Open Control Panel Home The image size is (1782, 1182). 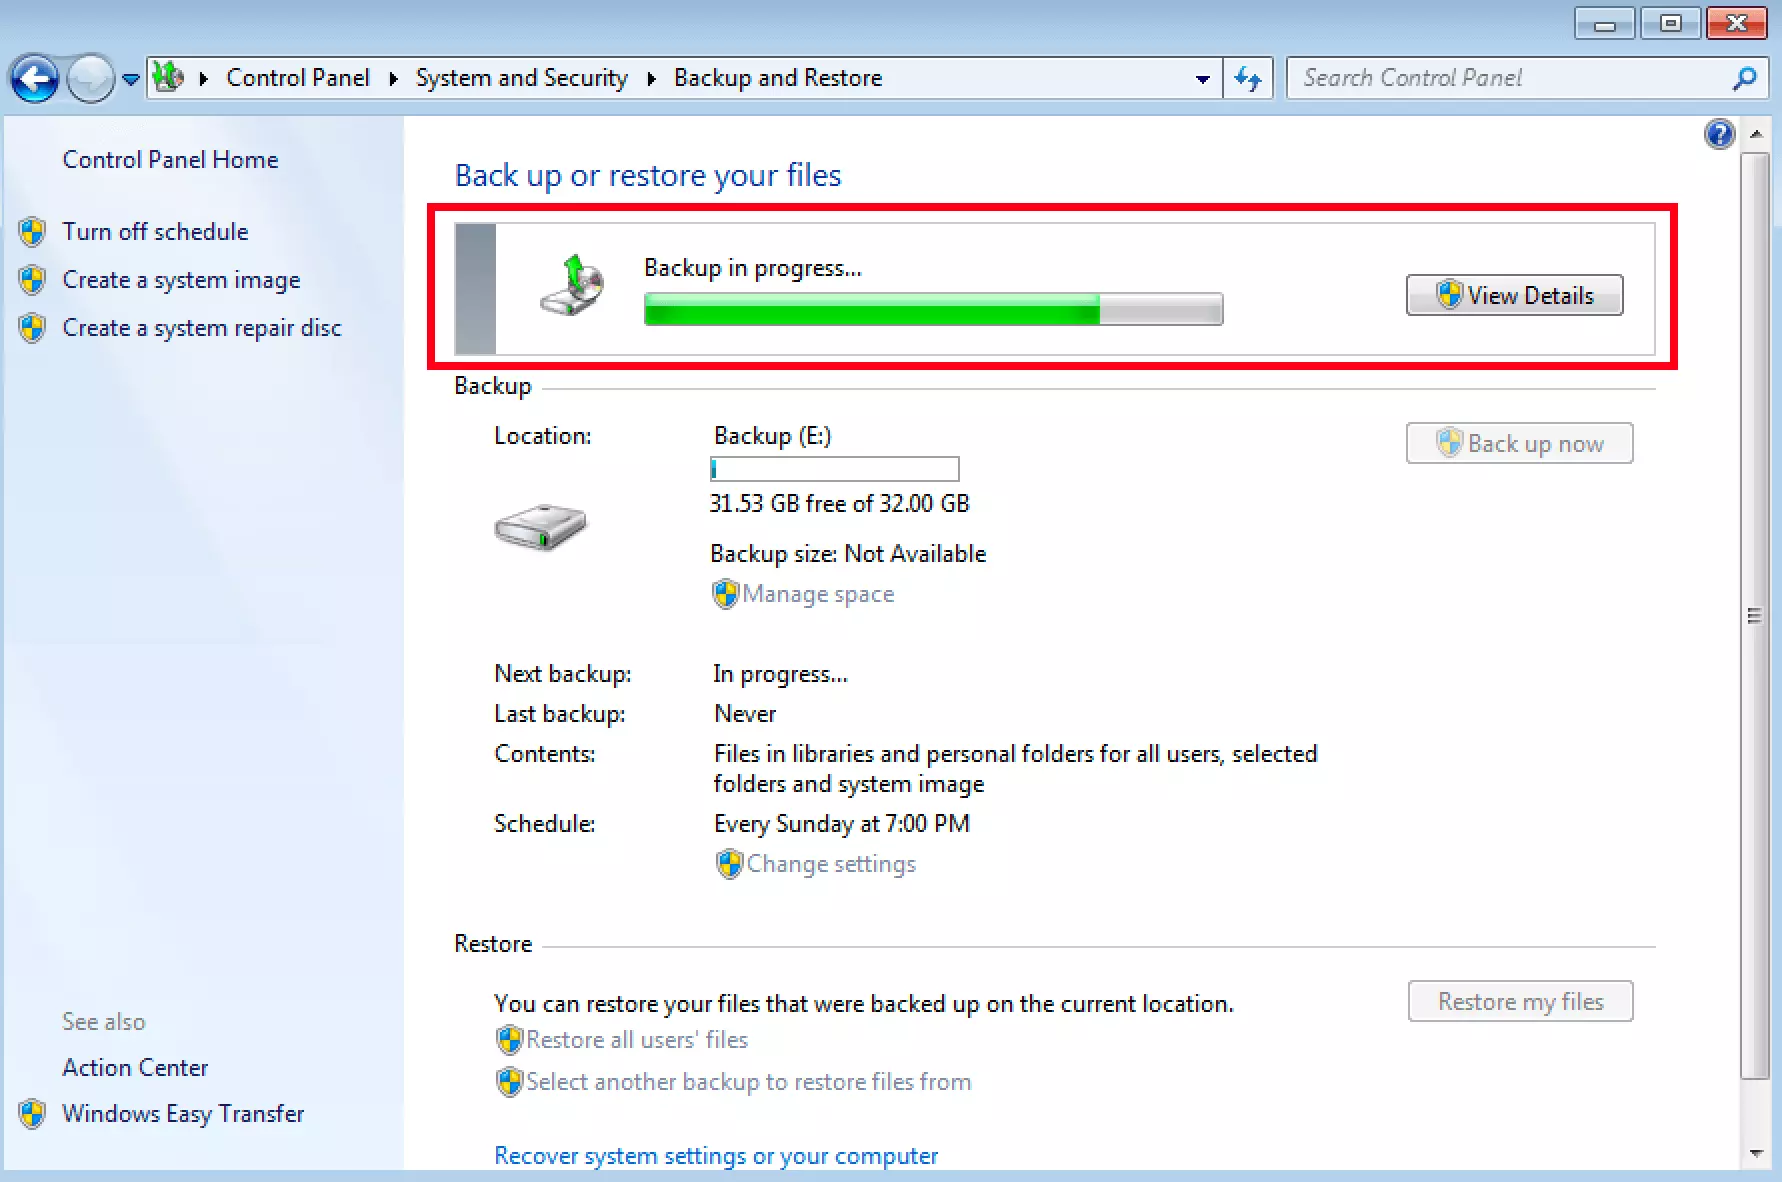click(170, 160)
